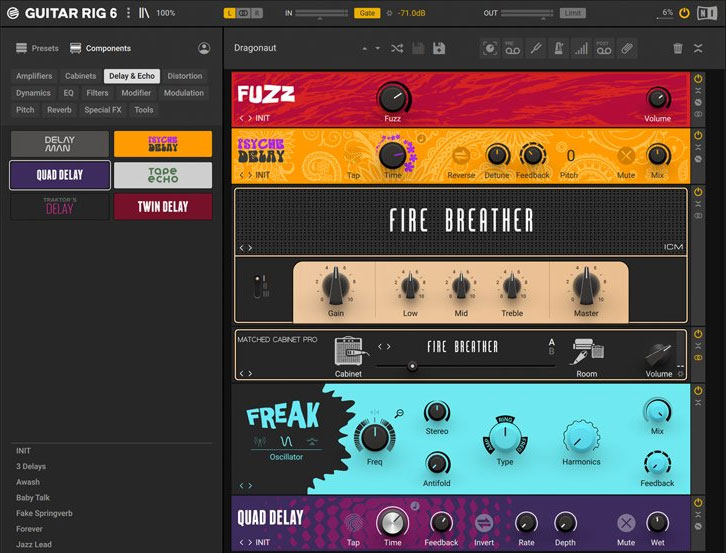This screenshot has width=726, height=553.
Task: Click the Cabinet icon in Matched Cabinet Pro
Action: coord(350,351)
